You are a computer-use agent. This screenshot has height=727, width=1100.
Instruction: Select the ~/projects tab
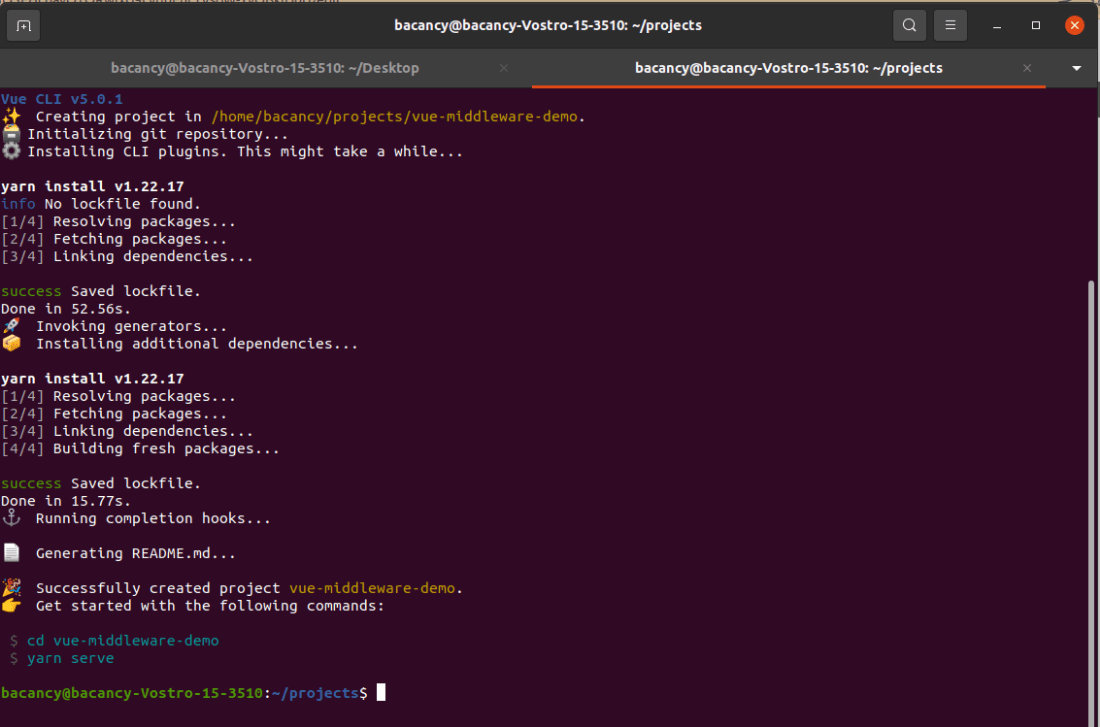[789, 68]
